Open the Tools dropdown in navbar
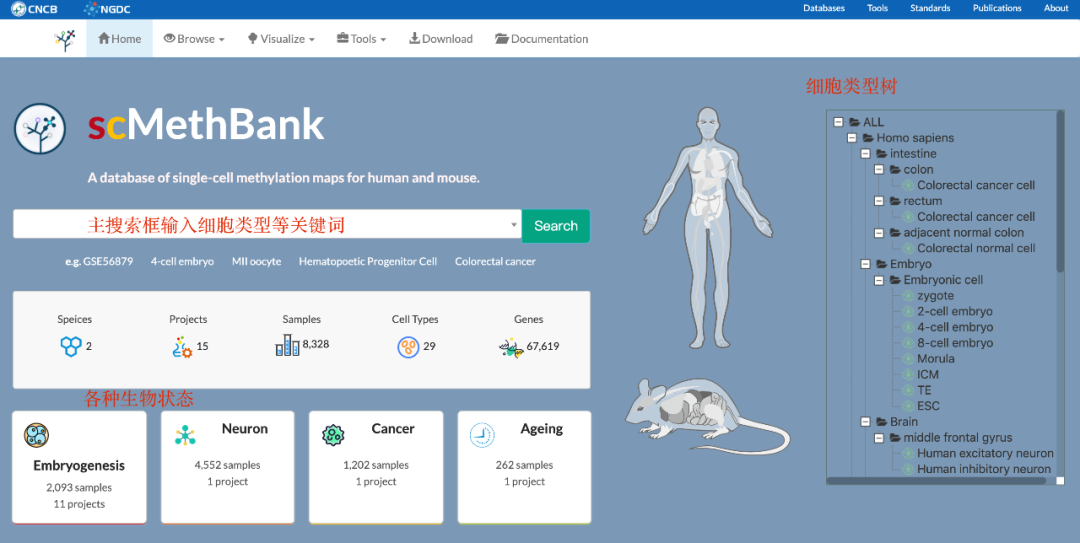This screenshot has width=1080, height=543. [362, 39]
